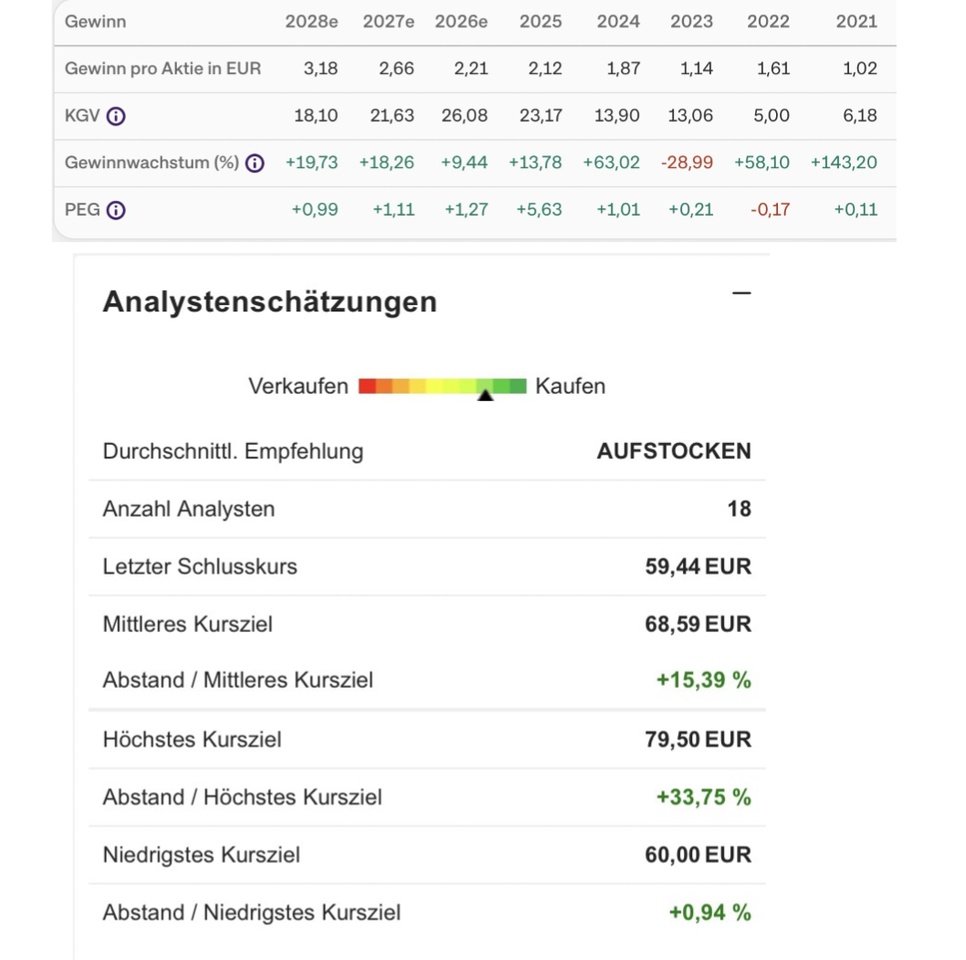Click the info icon beside PEG
The height and width of the screenshot is (960, 966).
[x=116, y=210]
